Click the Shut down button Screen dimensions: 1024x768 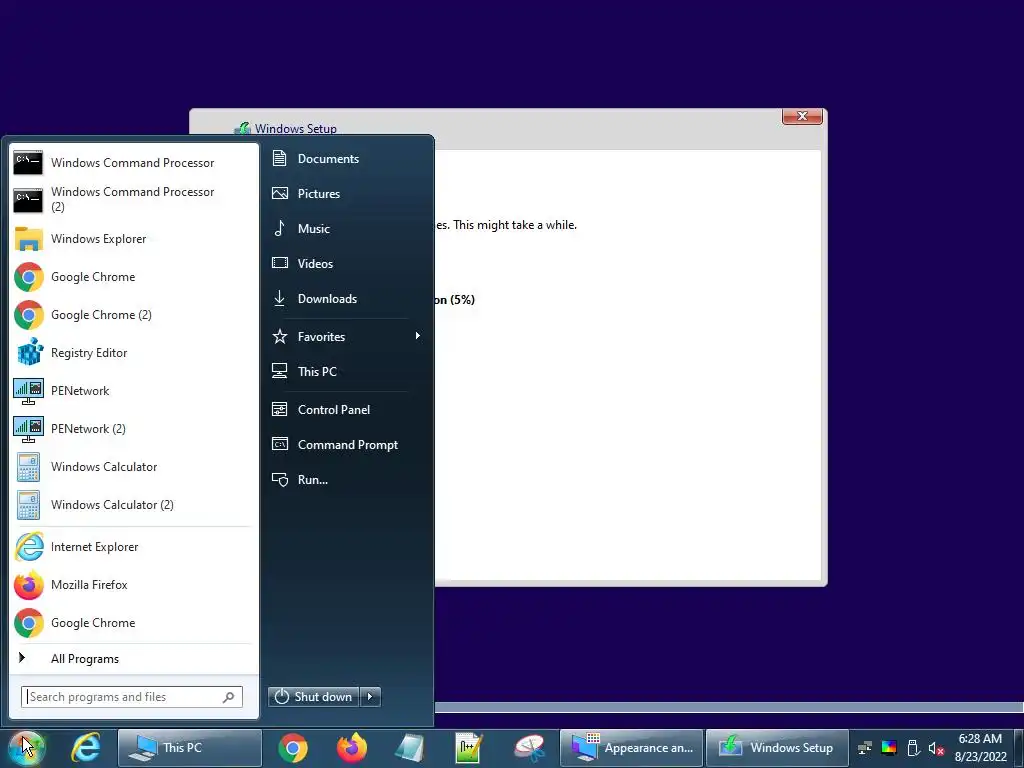313,697
